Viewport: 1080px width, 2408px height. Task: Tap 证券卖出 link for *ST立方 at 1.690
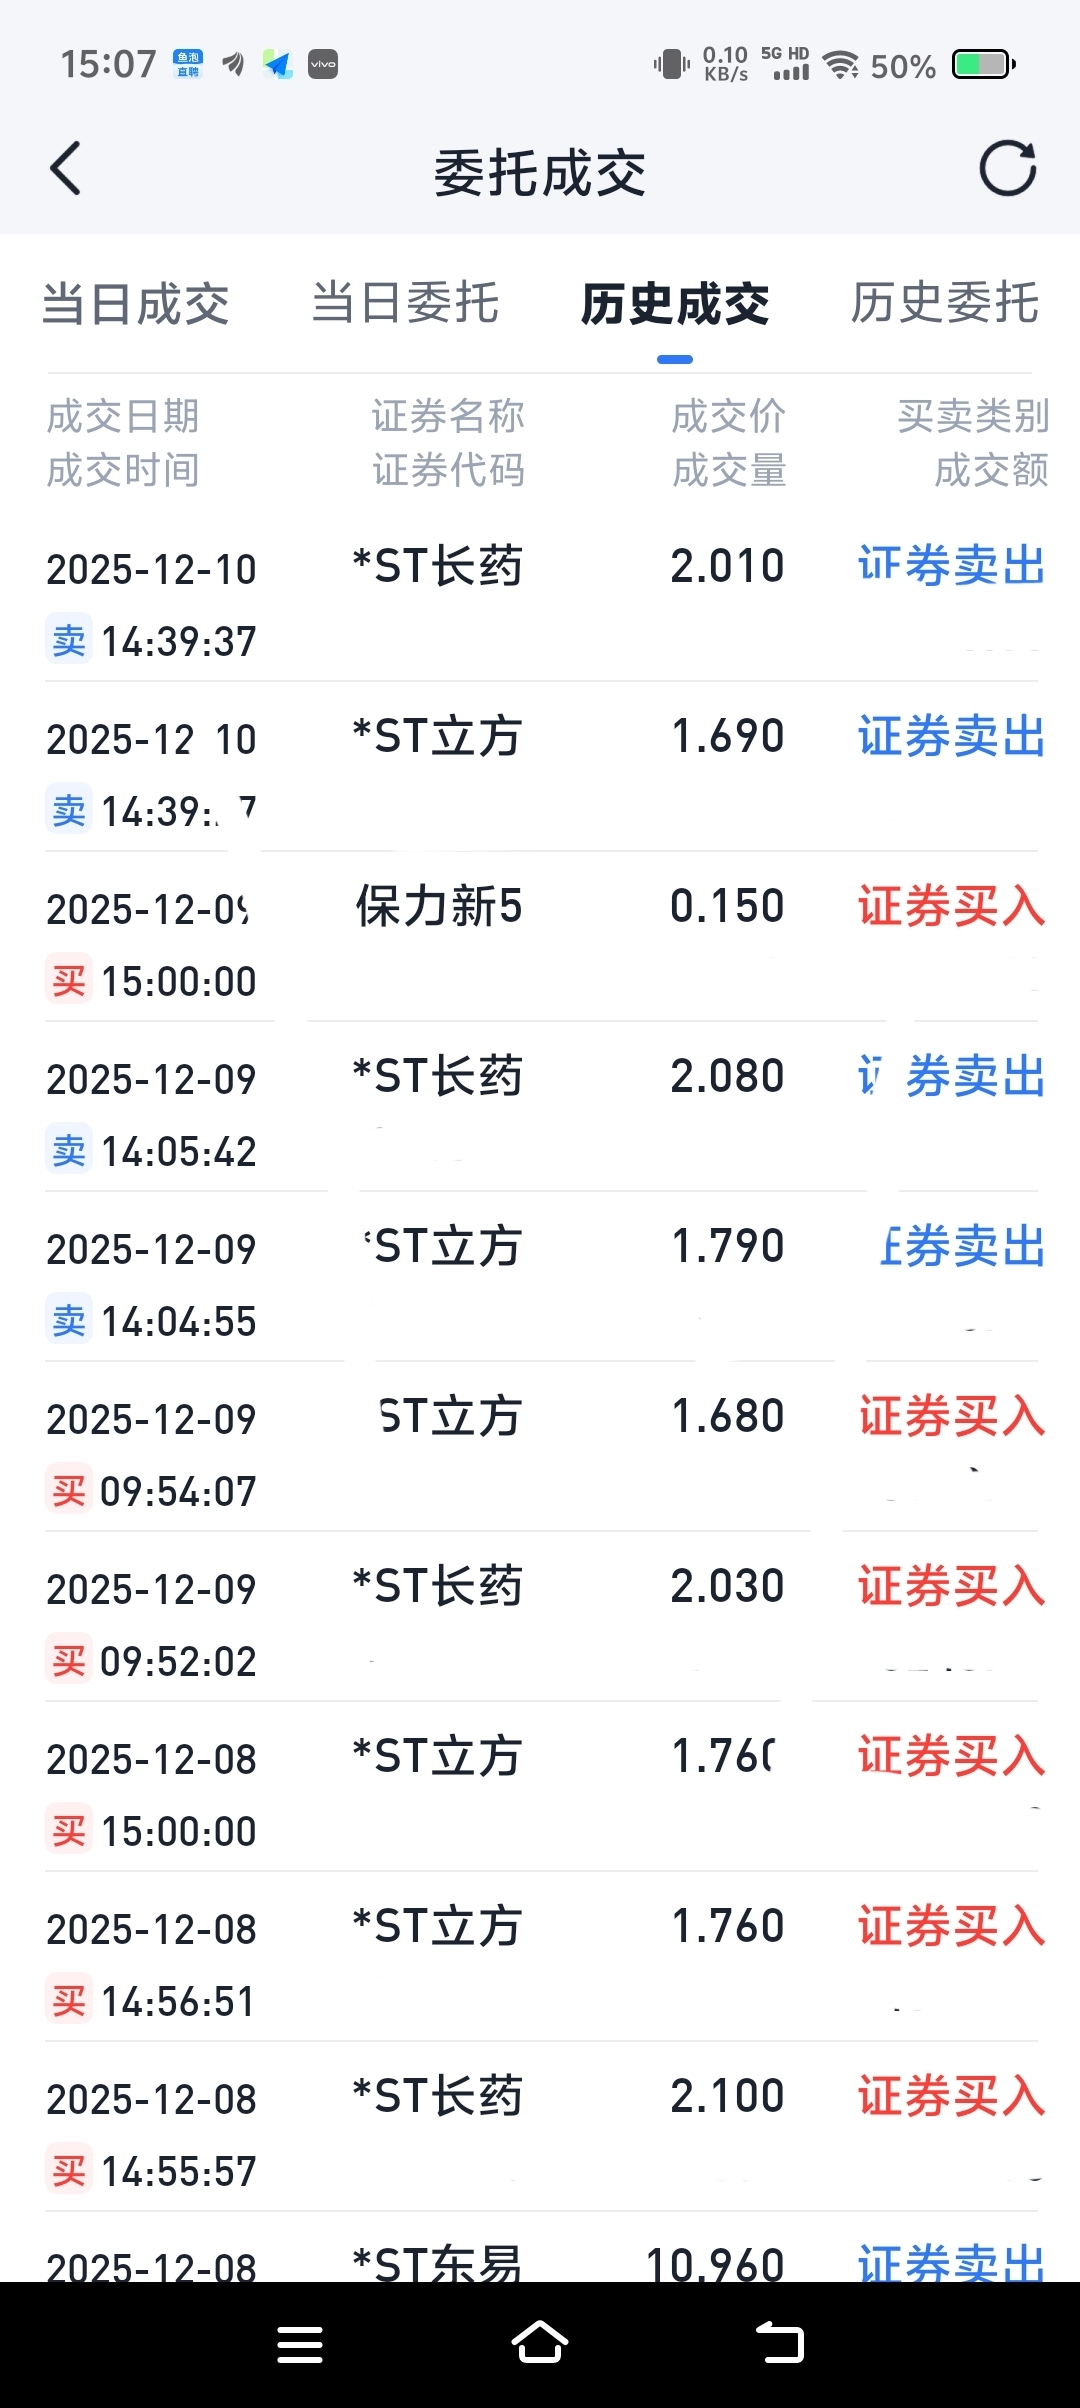coord(951,737)
